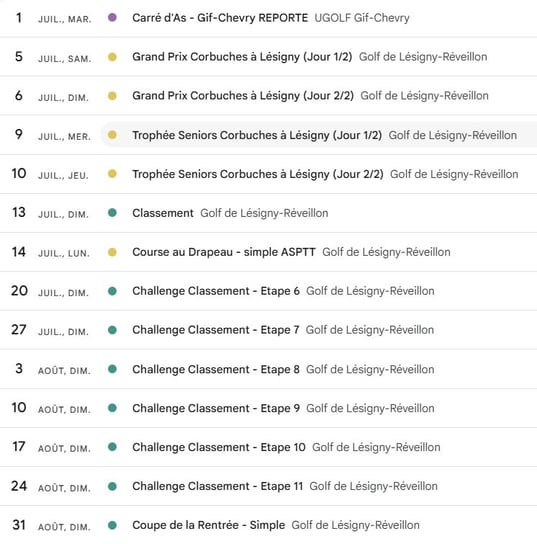The height and width of the screenshot is (544, 537).
Task: Click yellow dot of Grand Prix Jour 1/2
Action: [112, 57]
